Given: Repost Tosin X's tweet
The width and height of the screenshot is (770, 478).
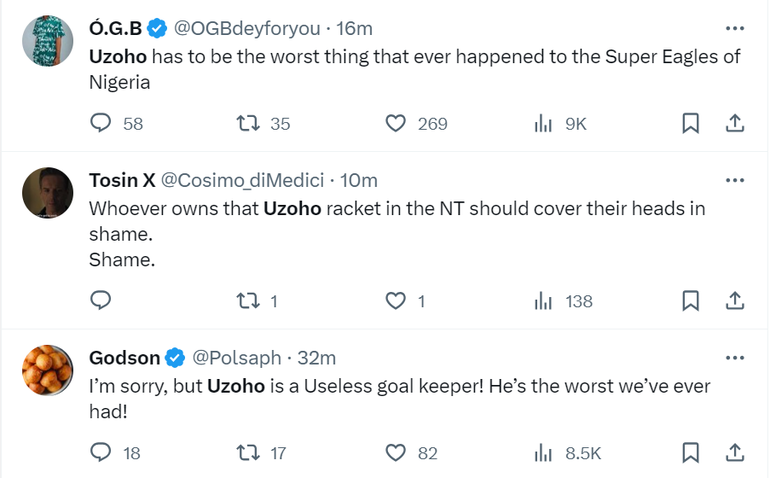Looking at the screenshot, I should point(247,300).
